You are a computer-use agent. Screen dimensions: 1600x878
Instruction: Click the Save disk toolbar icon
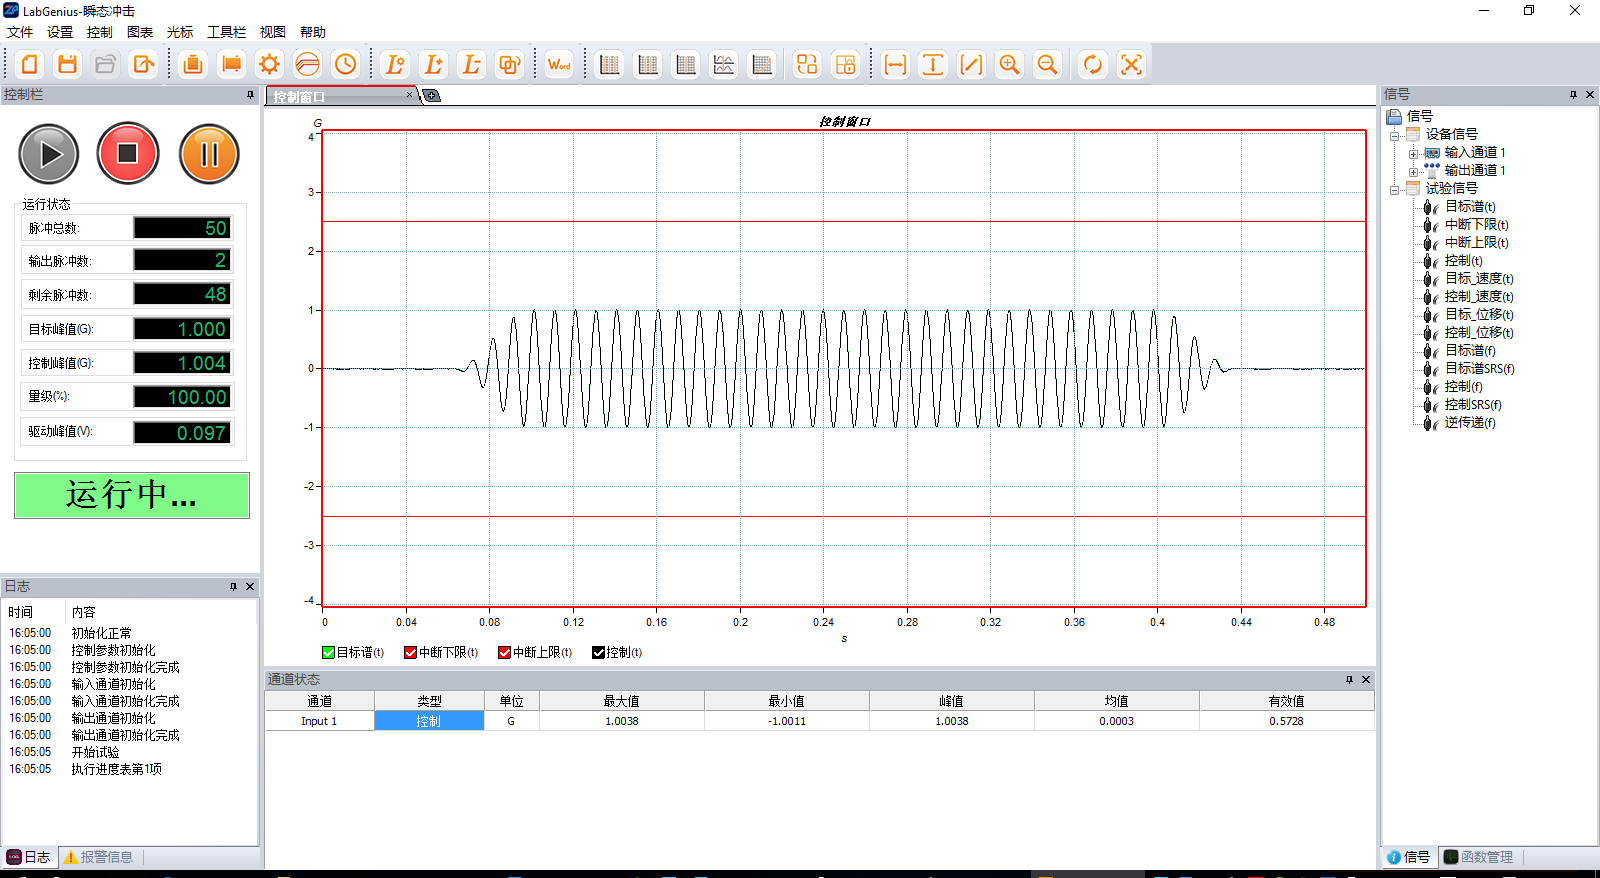[x=68, y=65]
